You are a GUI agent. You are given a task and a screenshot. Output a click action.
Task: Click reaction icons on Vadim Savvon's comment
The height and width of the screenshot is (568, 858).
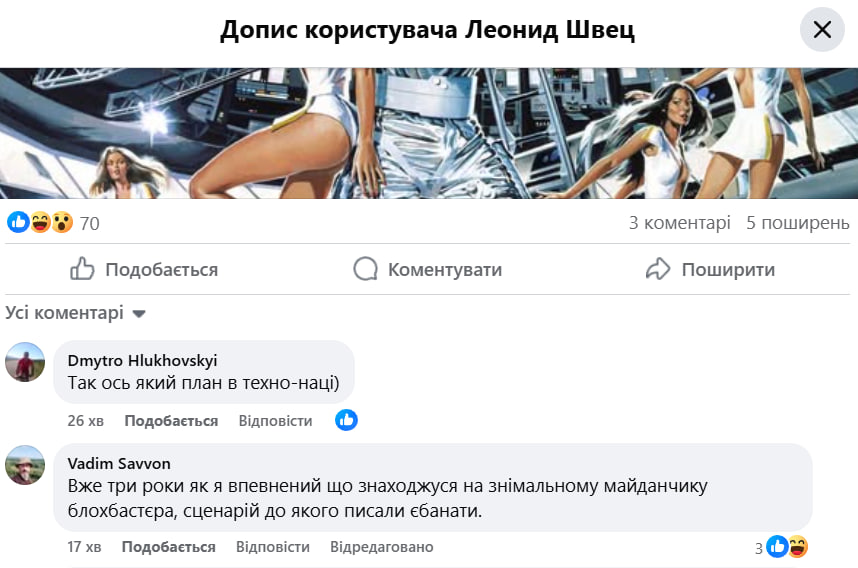click(787, 547)
